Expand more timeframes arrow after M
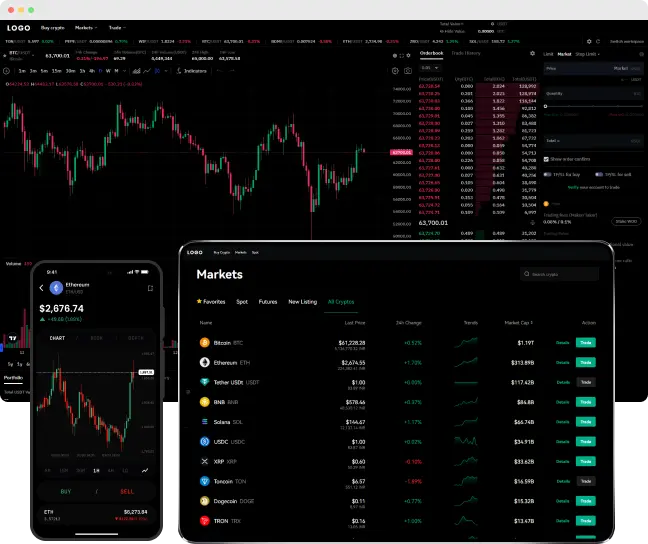Screen dimensions: 648x544 point(124,71)
